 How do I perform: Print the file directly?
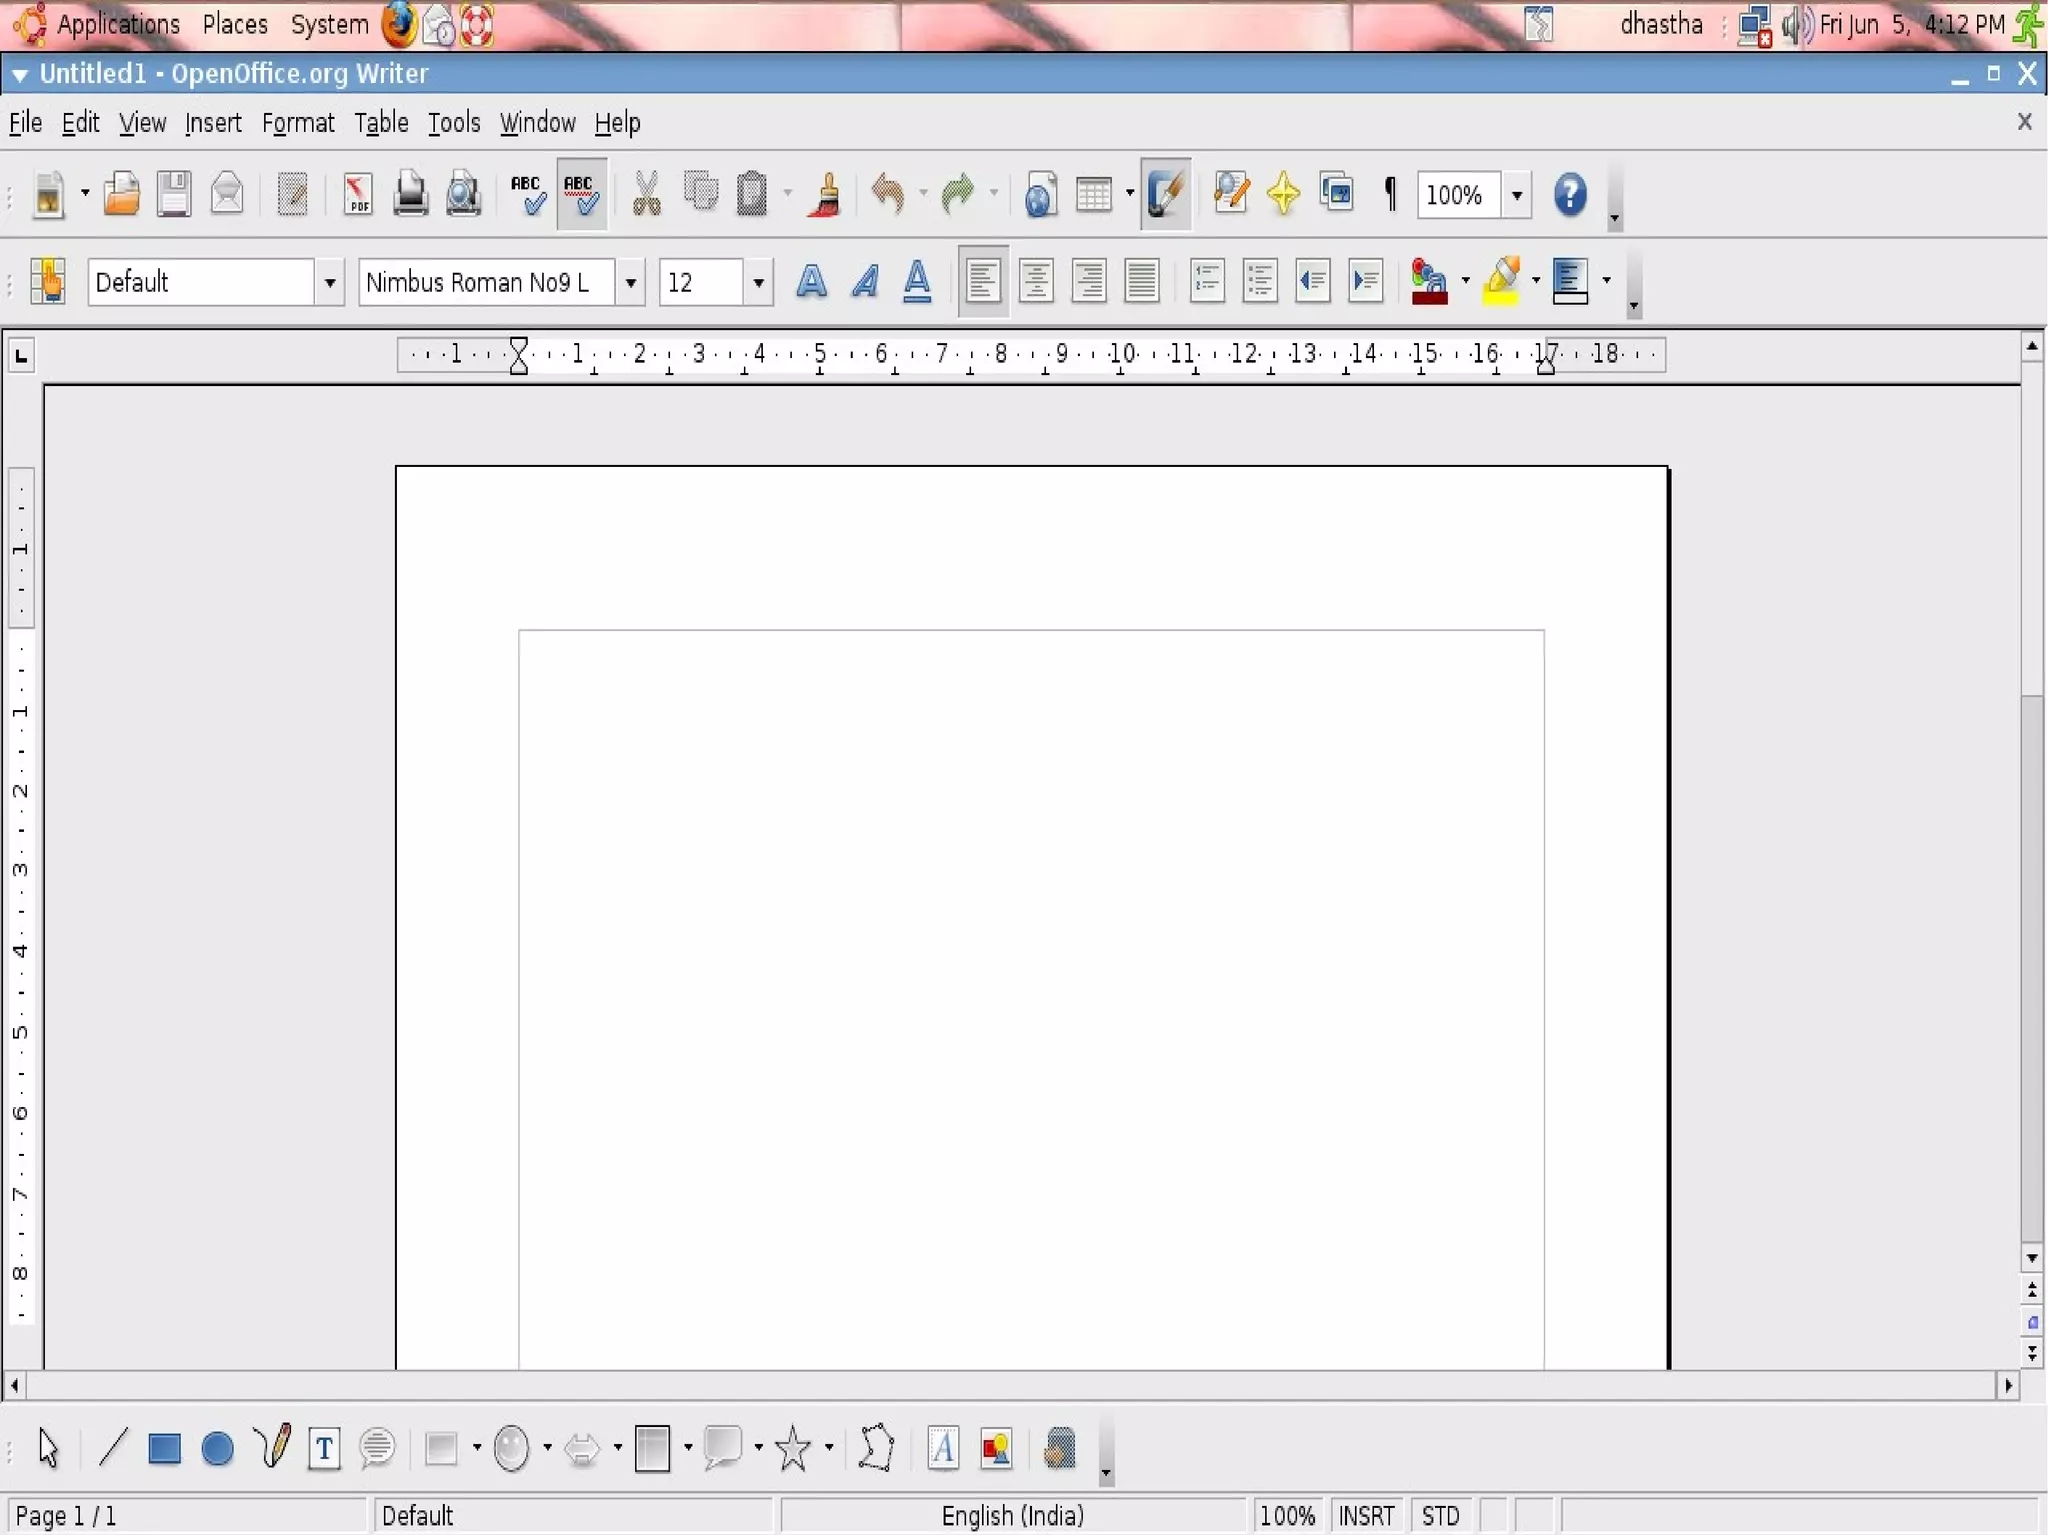410,194
